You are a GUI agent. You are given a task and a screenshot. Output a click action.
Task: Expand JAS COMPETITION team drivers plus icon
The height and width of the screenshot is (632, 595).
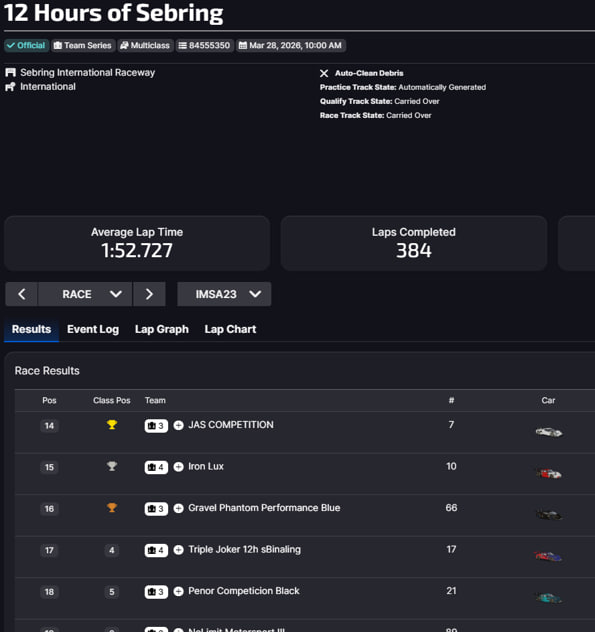click(178, 425)
